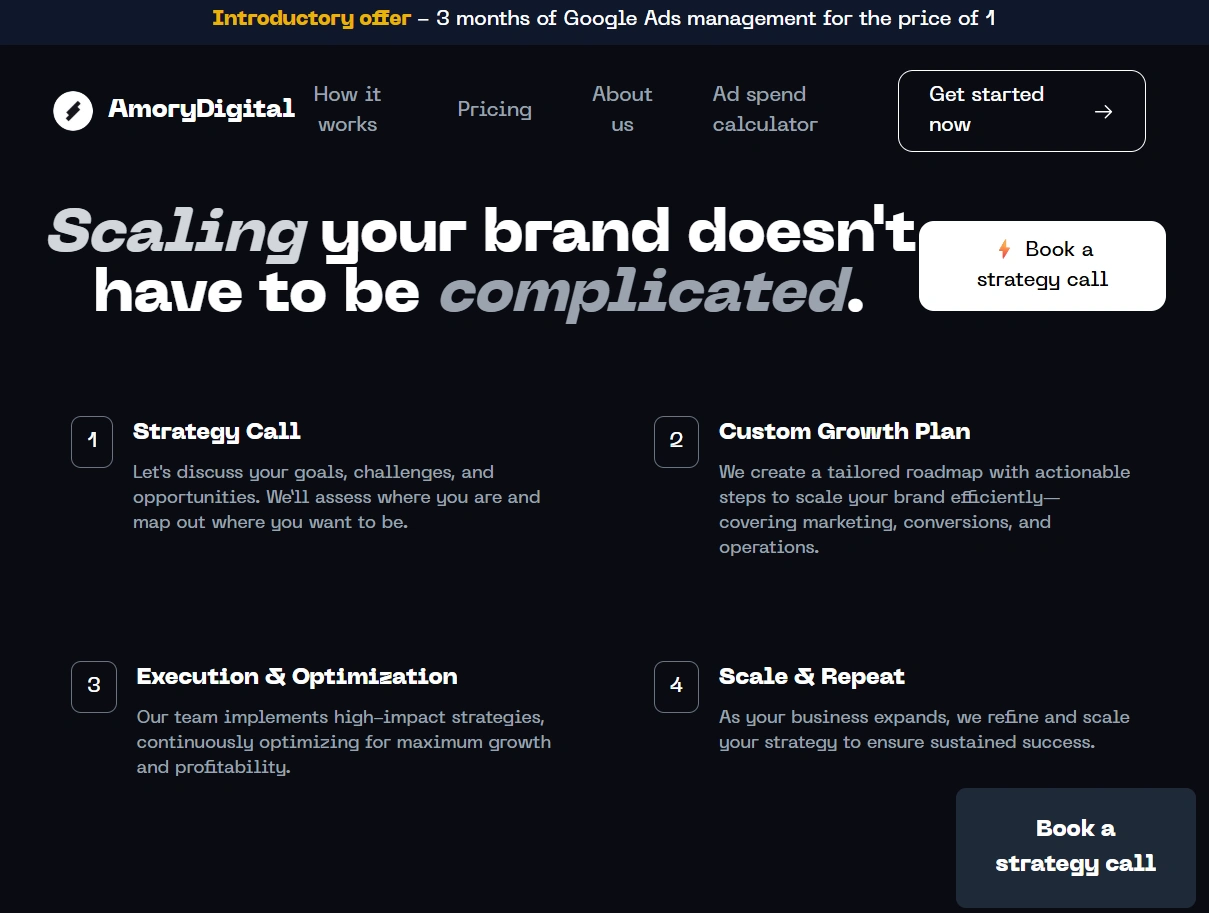Click the step 4 number badge
The image size is (1209, 913).
coord(676,686)
